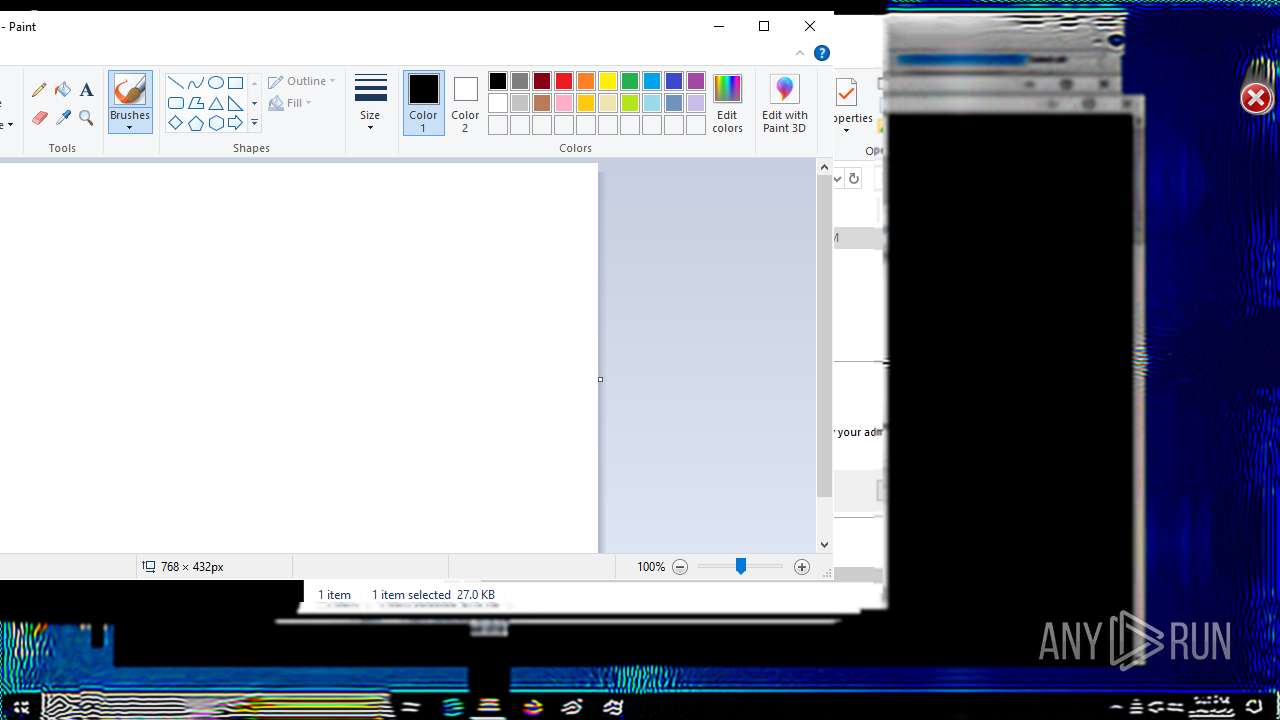Screen dimensions: 1280x720
Task: Choose the Diamond shape
Action: click(x=175, y=123)
